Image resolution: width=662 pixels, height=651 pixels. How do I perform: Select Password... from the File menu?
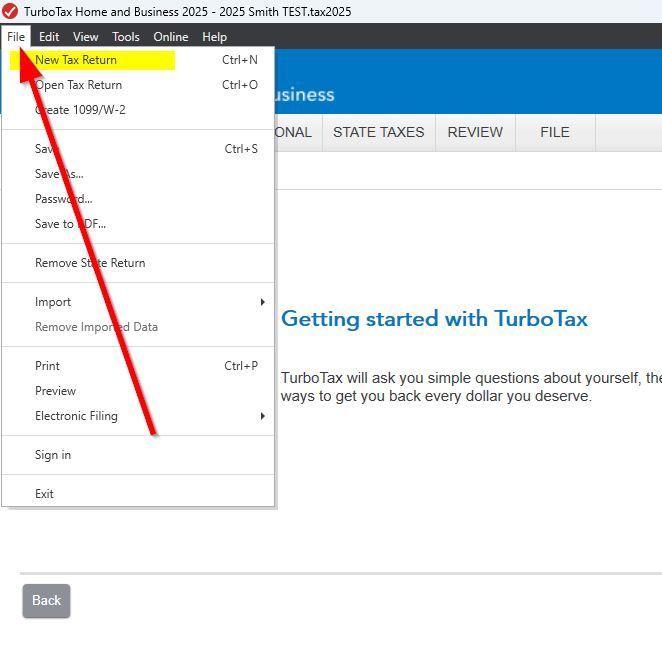(63, 199)
